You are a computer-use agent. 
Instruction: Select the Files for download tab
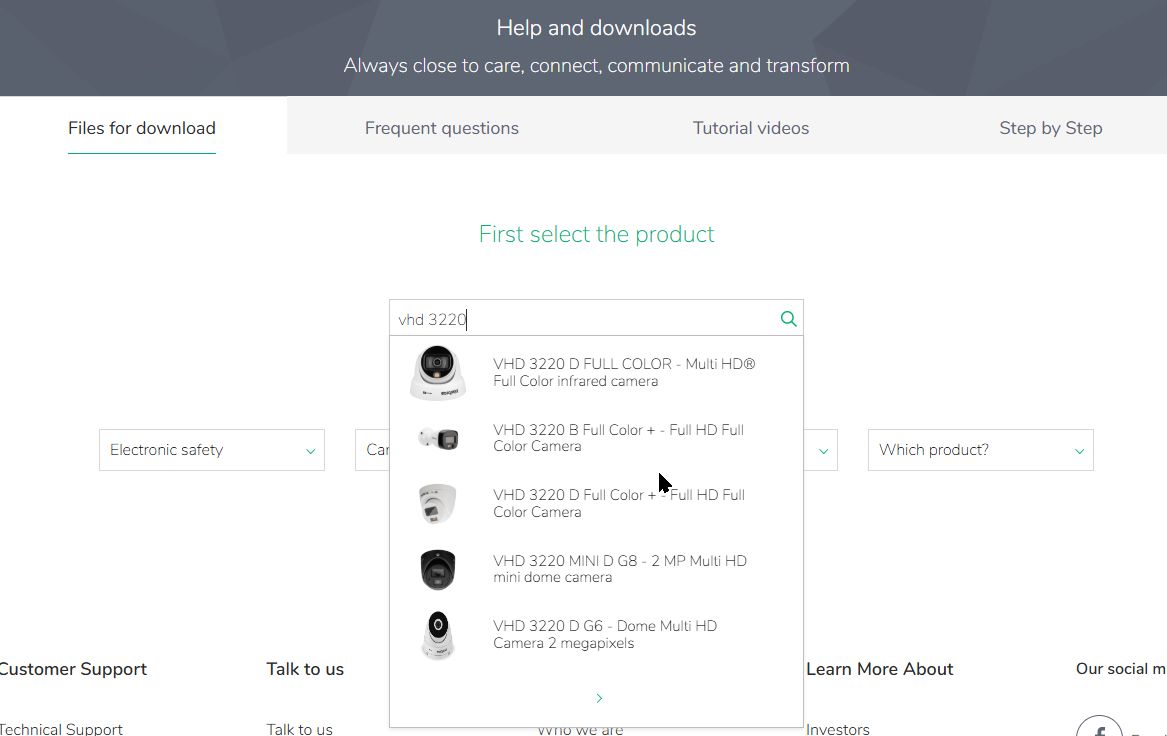point(142,128)
